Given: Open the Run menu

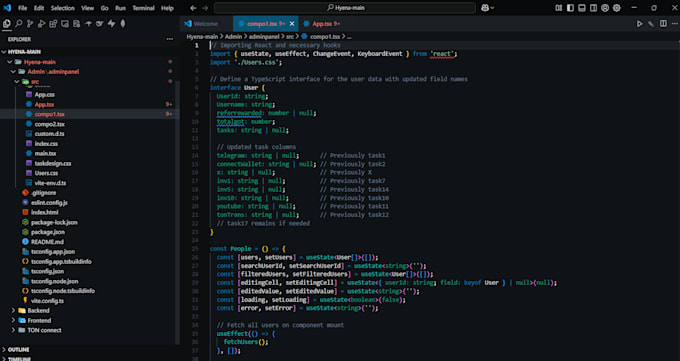Looking at the screenshot, I should click(120, 8).
